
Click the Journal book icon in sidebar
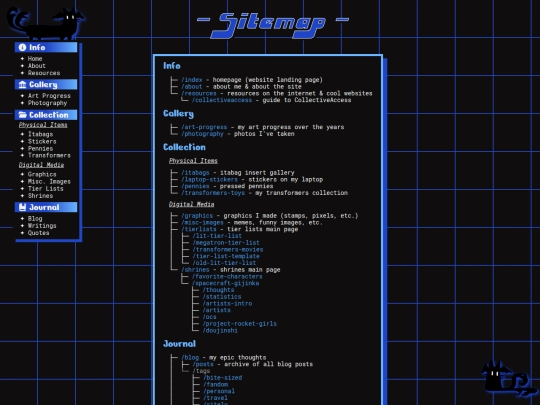[22, 207]
